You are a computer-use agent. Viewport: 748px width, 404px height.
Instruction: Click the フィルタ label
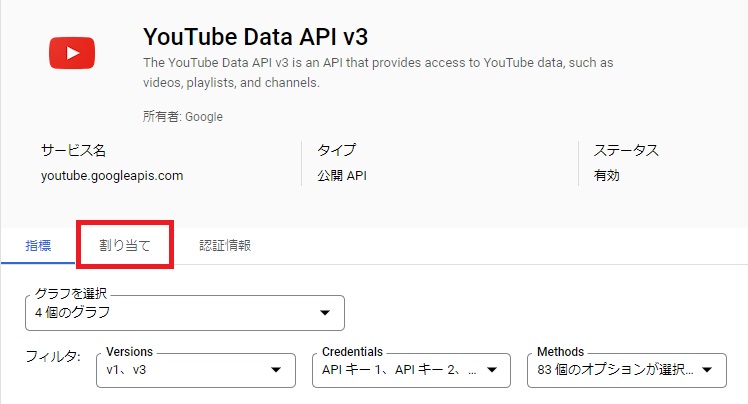pos(53,358)
